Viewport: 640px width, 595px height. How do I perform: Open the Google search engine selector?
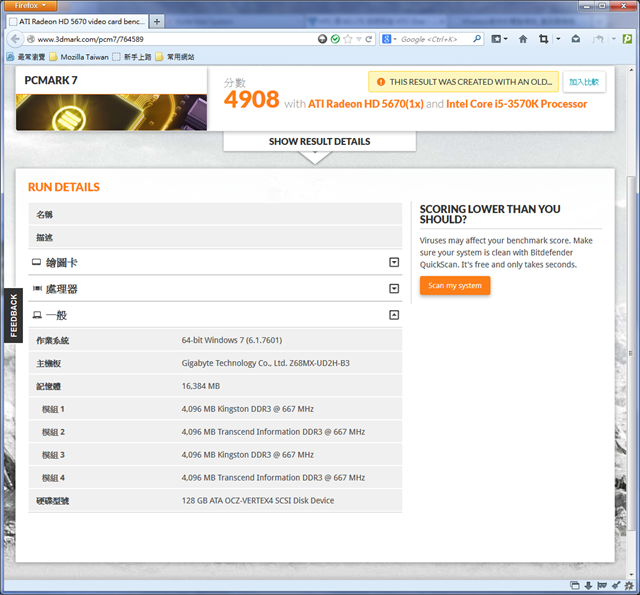point(389,39)
